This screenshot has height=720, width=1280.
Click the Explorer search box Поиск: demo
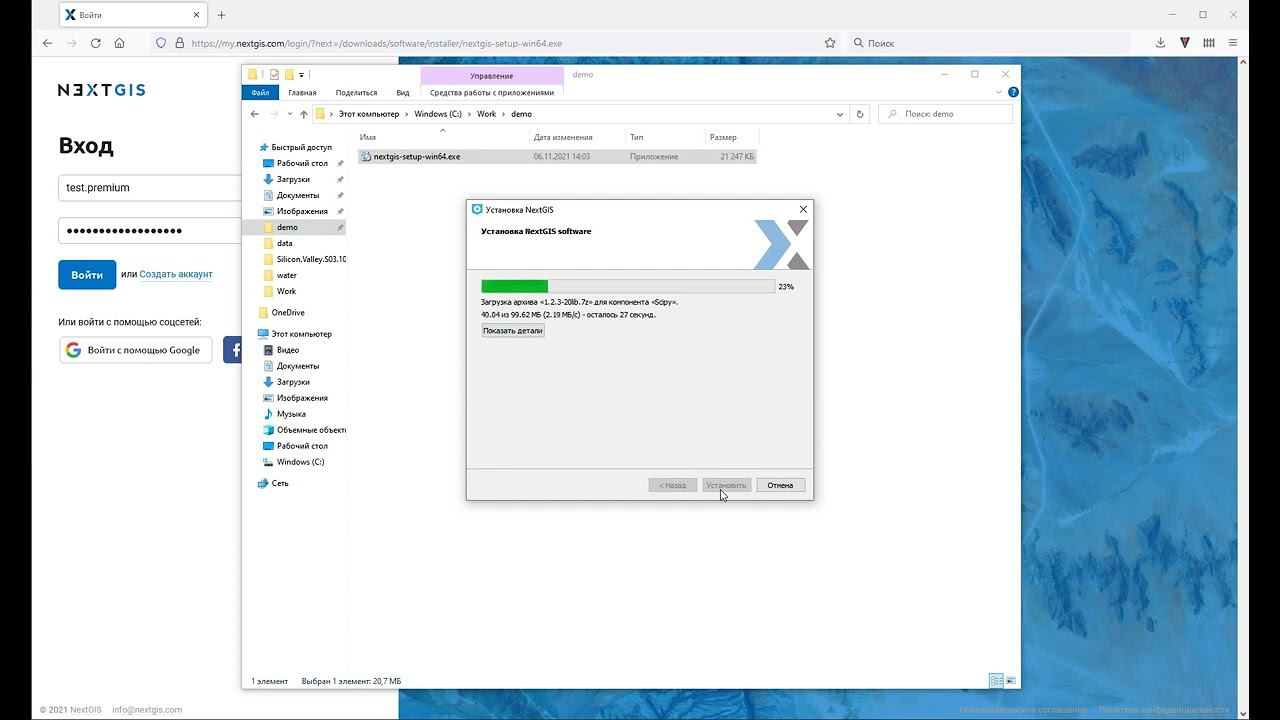coord(946,114)
